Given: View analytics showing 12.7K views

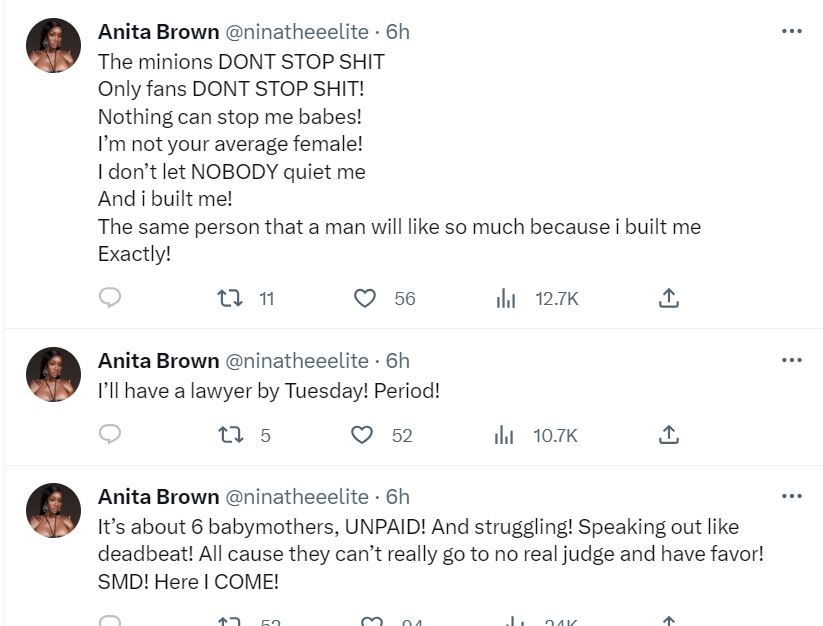Looking at the screenshot, I should (506, 298).
